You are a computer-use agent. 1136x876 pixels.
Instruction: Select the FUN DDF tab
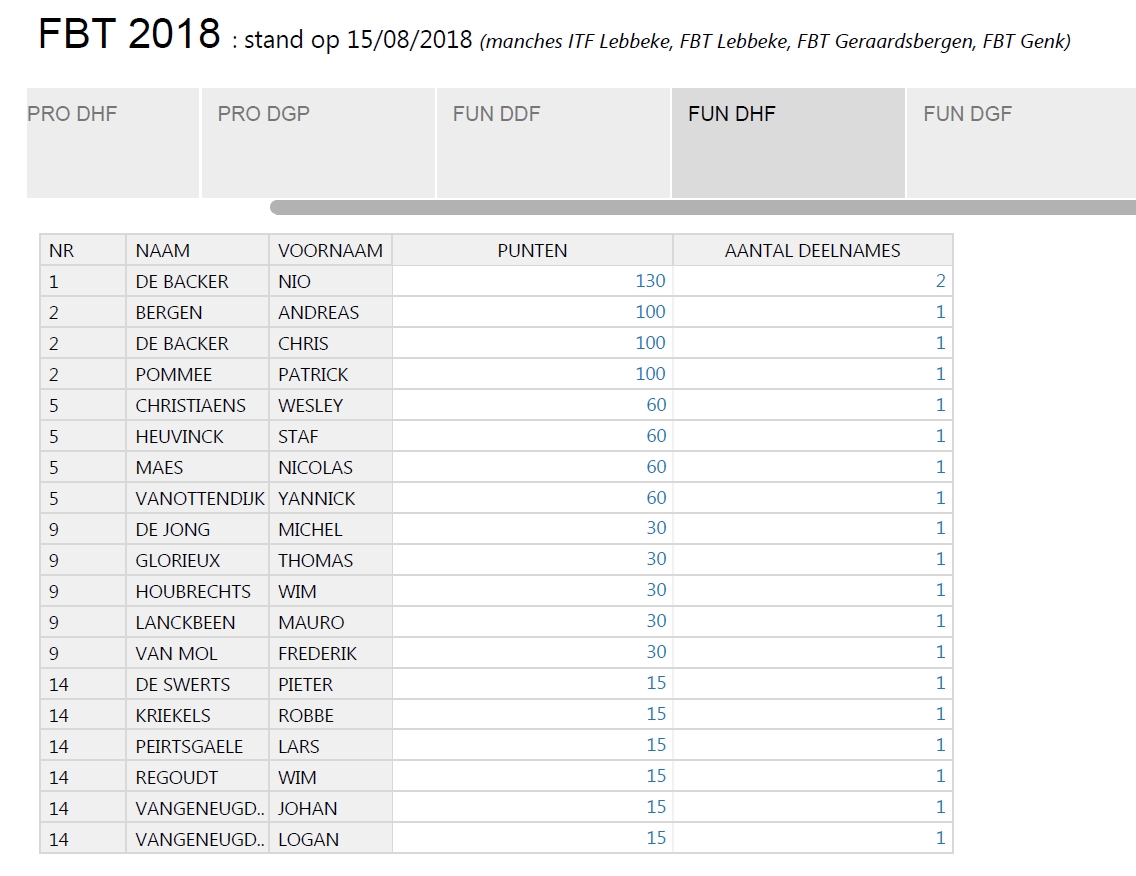[x=554, y=143]
